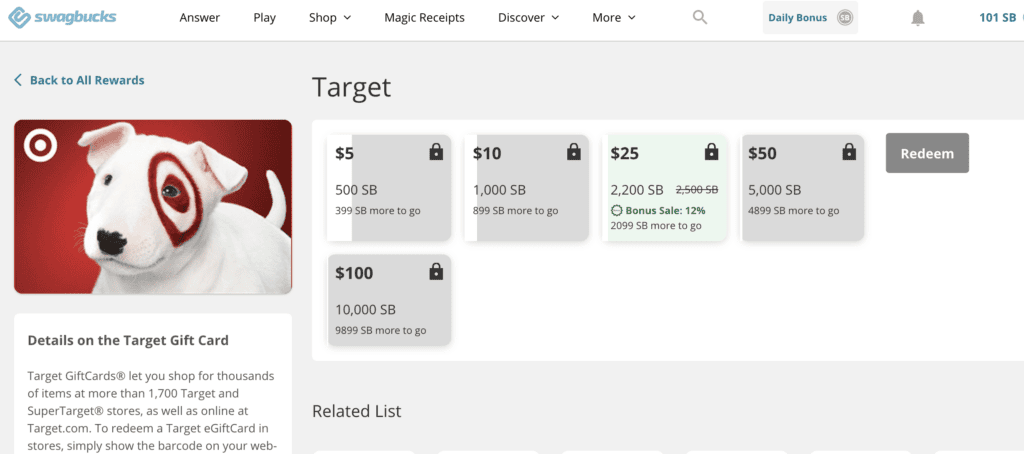Viewport: 1024px width, 454px height.
Task: Expand the More dropdown menu
Action: (613, 18)
